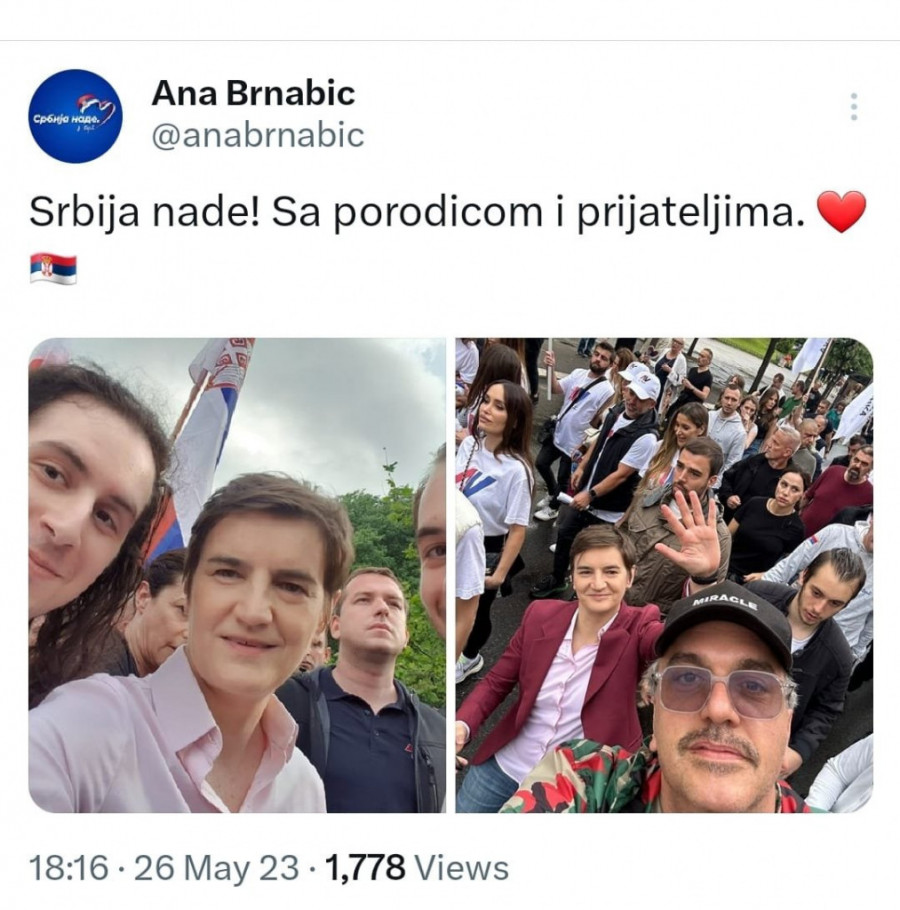
Task: Open the left selfie photo with flag
Action: click(237, 575)
